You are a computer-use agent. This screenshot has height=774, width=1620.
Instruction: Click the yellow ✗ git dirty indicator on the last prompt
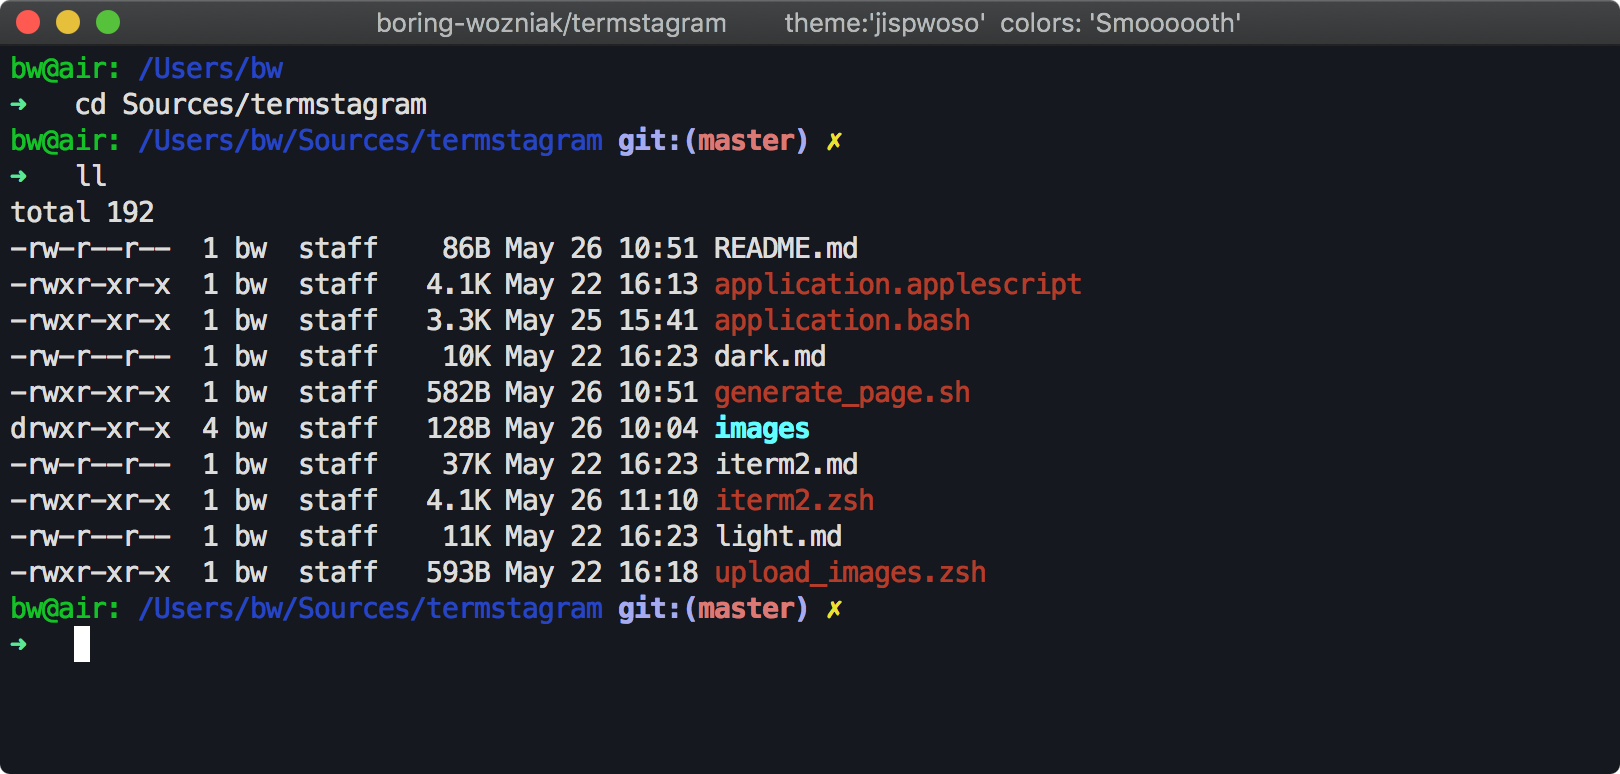point(834,609)
